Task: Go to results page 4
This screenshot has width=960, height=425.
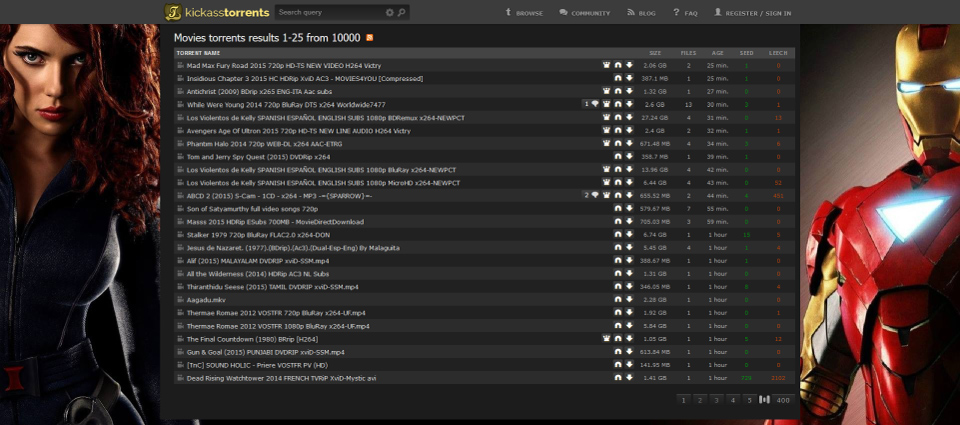Action: pos(732,400)
